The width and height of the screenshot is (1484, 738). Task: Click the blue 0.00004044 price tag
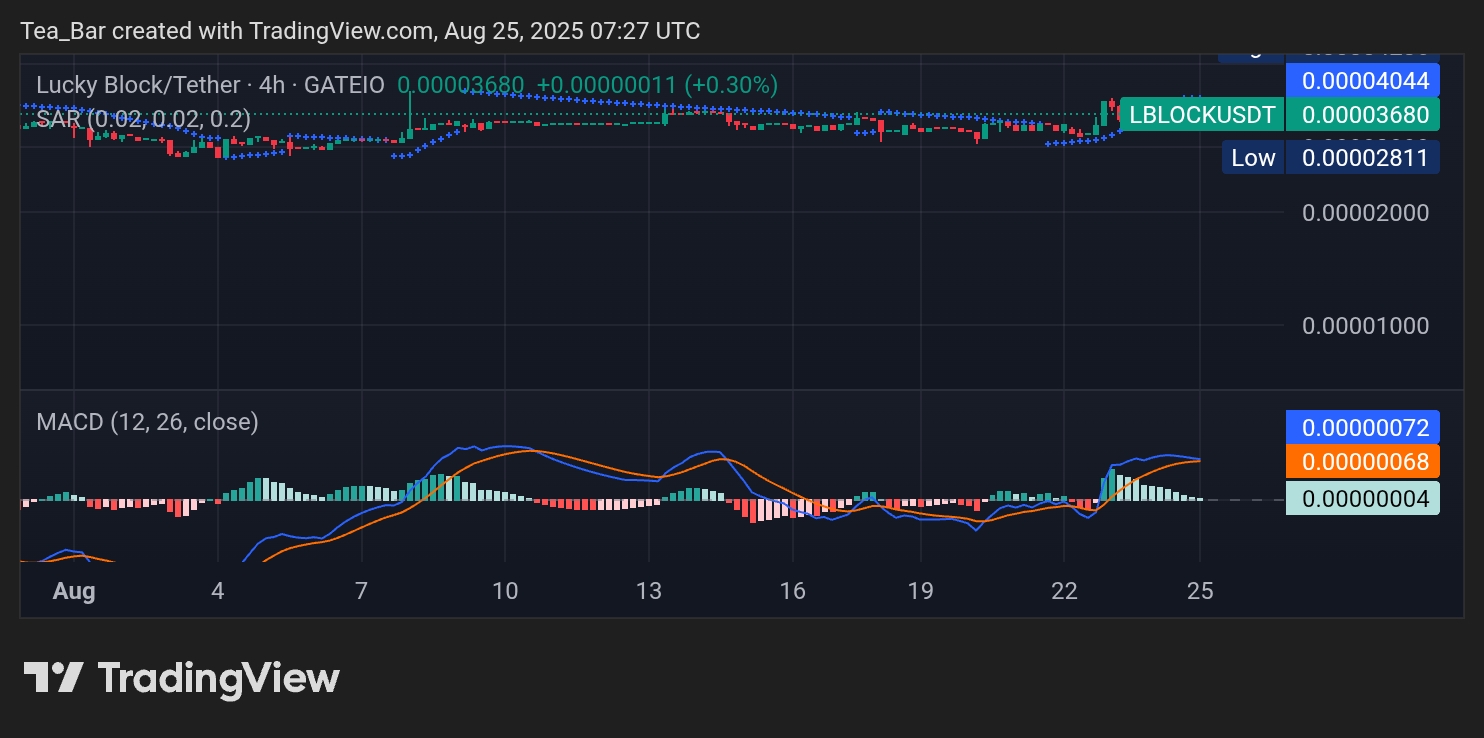pyautogui.click(x=1363, y=80)
